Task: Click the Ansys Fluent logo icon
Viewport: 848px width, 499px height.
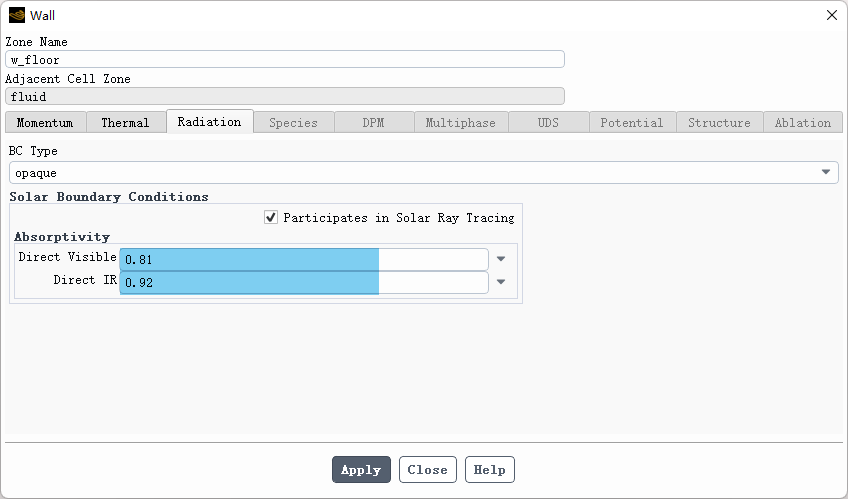Action: click(x=17, y=15)
